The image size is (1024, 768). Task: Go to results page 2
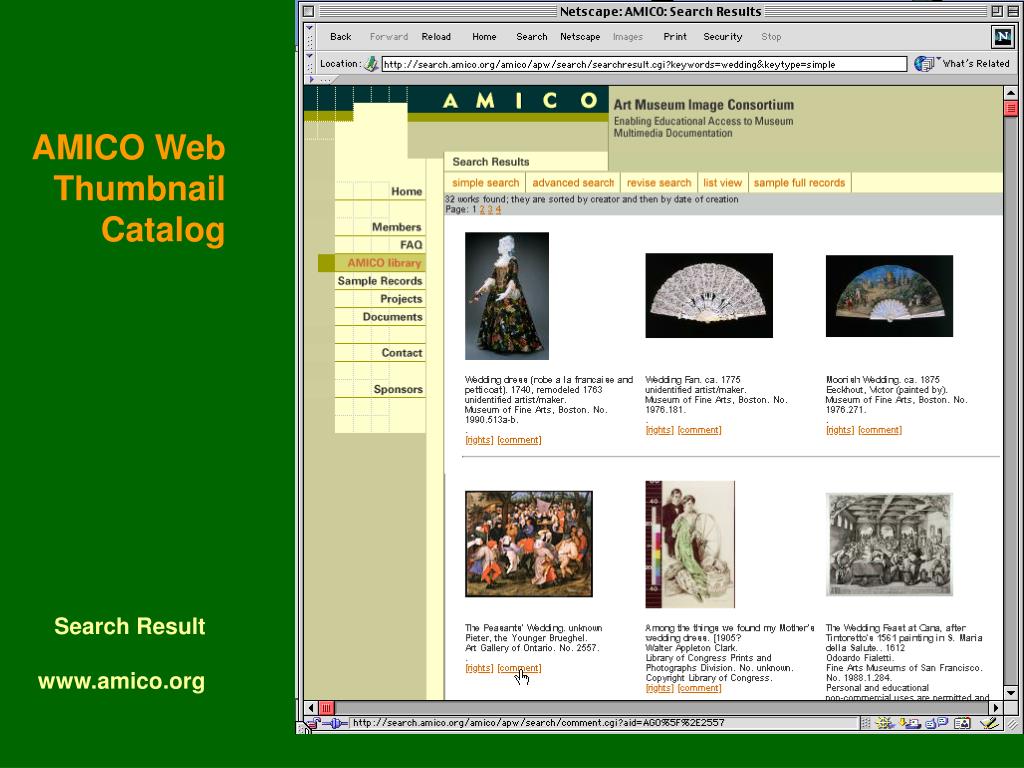pyautogui.click(x=482, y=210)
